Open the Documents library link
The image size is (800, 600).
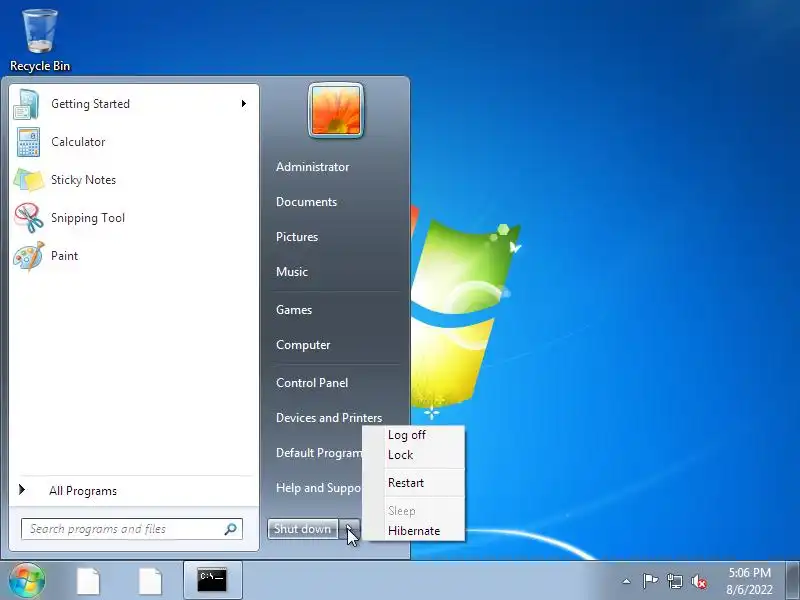(x=307, y=202)
